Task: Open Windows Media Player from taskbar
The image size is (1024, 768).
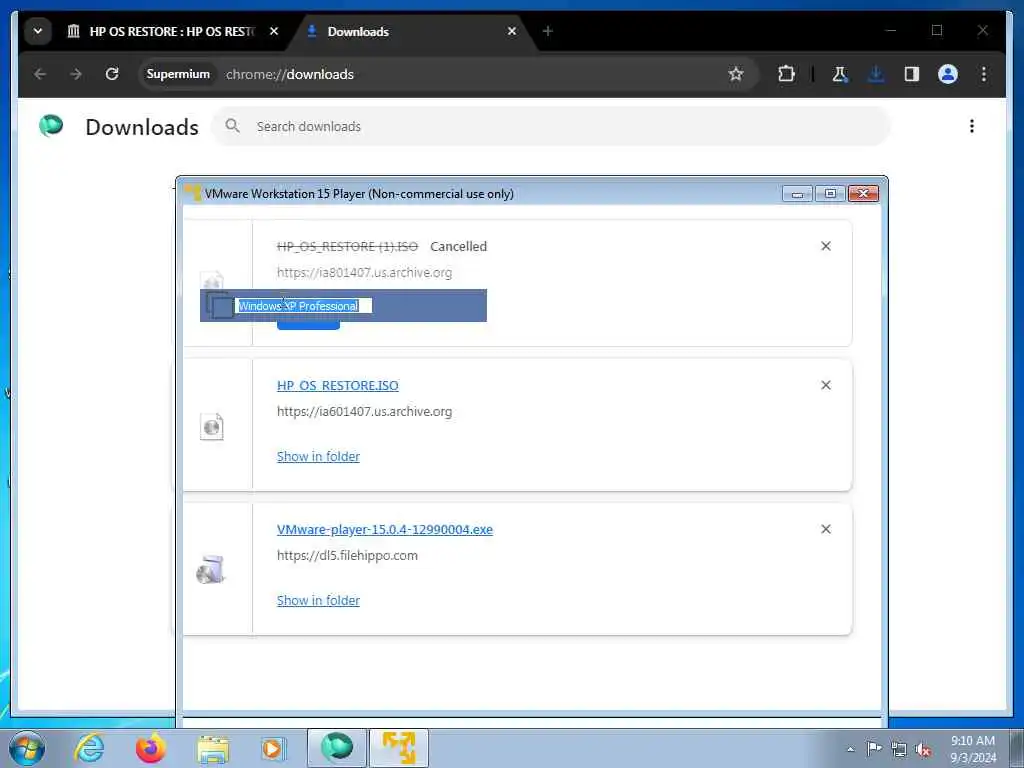Action: coord(273,748)
